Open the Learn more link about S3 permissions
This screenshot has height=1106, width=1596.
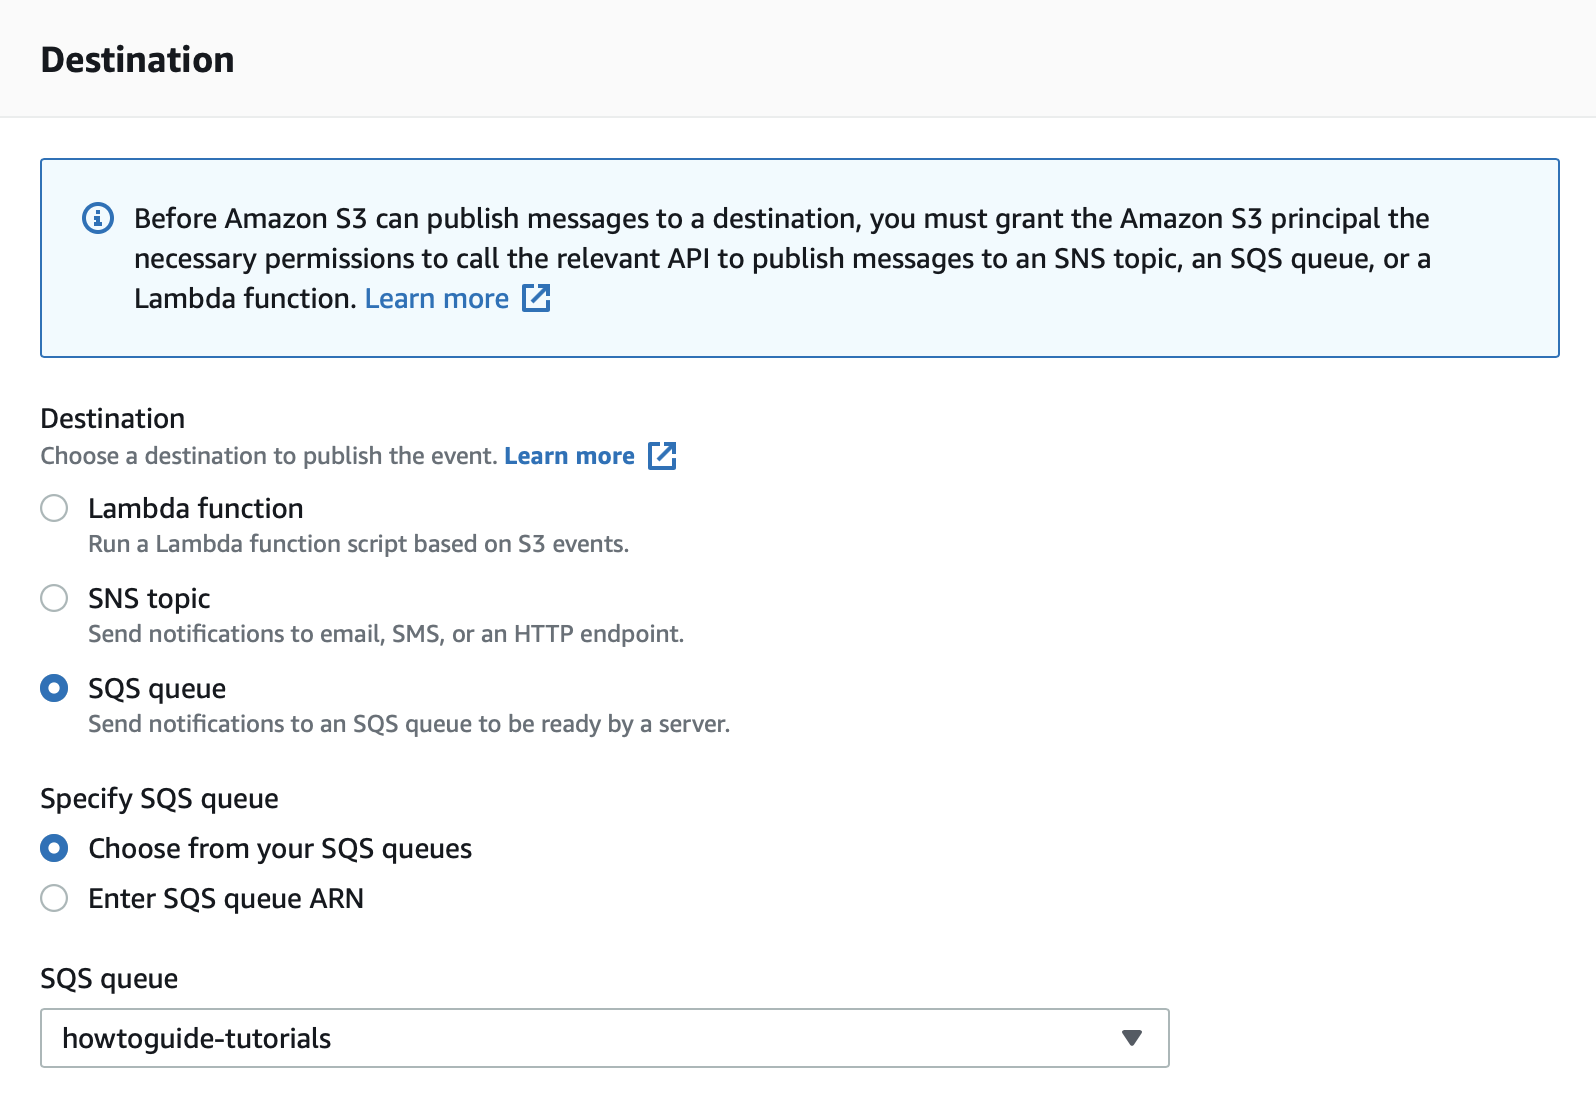[x=437, y=299]
